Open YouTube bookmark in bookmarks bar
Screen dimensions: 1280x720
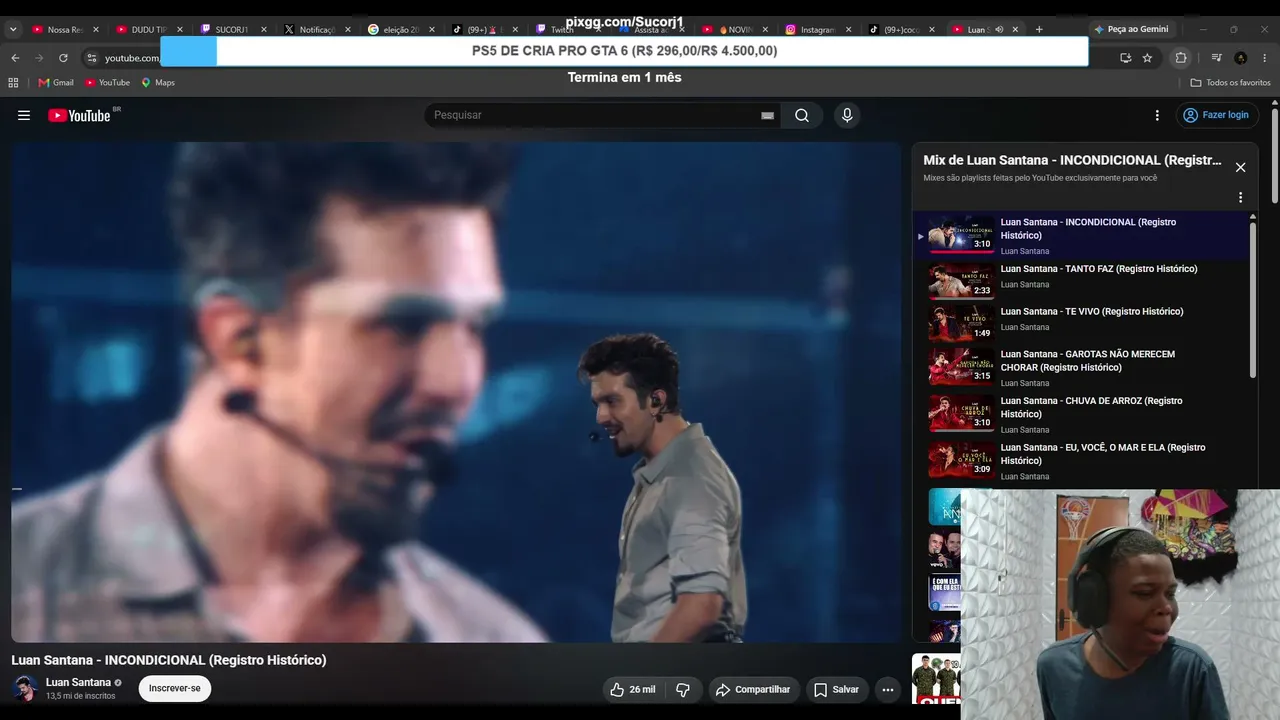coord(107,83)
